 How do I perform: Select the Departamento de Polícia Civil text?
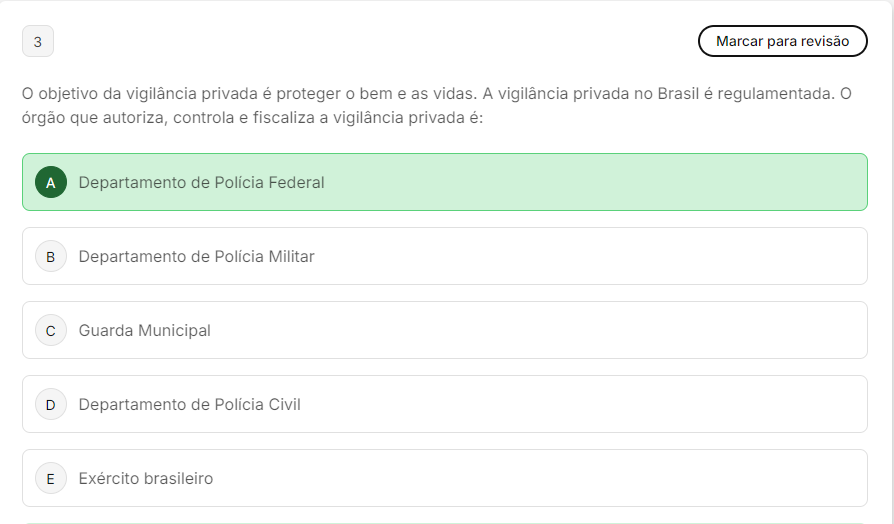coord(189,404)
